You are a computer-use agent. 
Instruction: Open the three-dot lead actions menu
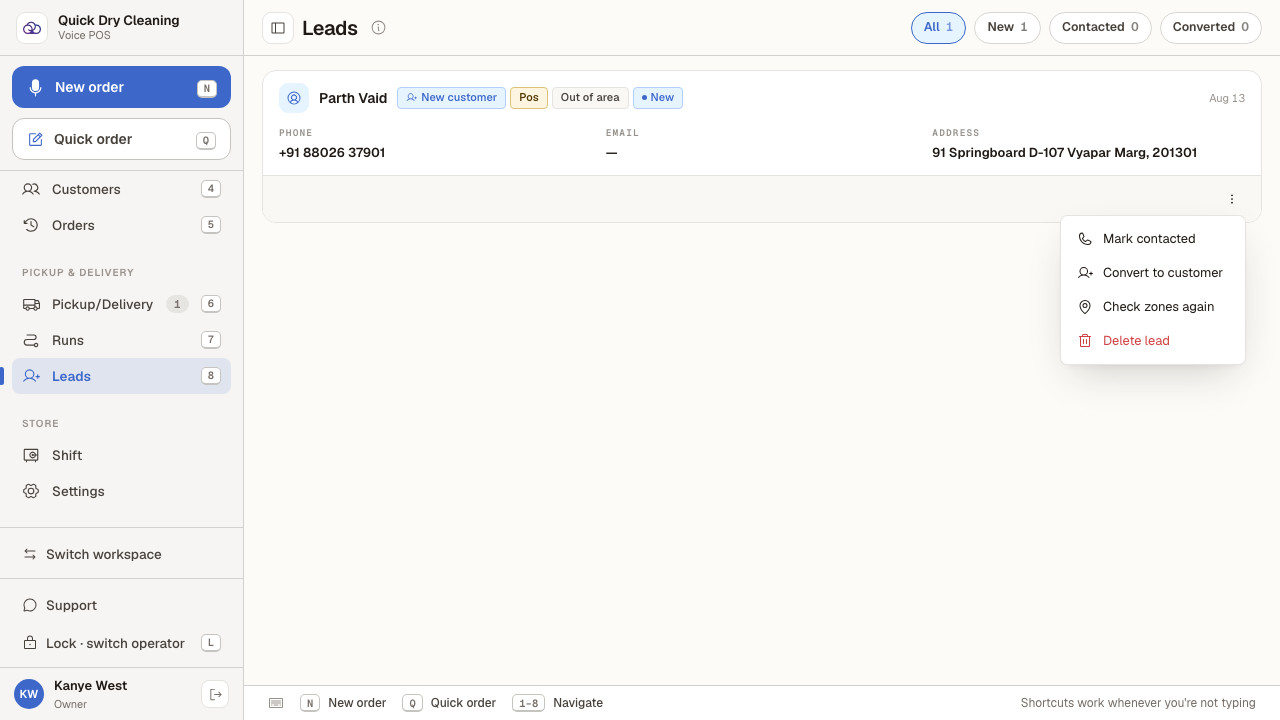[1232, 199]
